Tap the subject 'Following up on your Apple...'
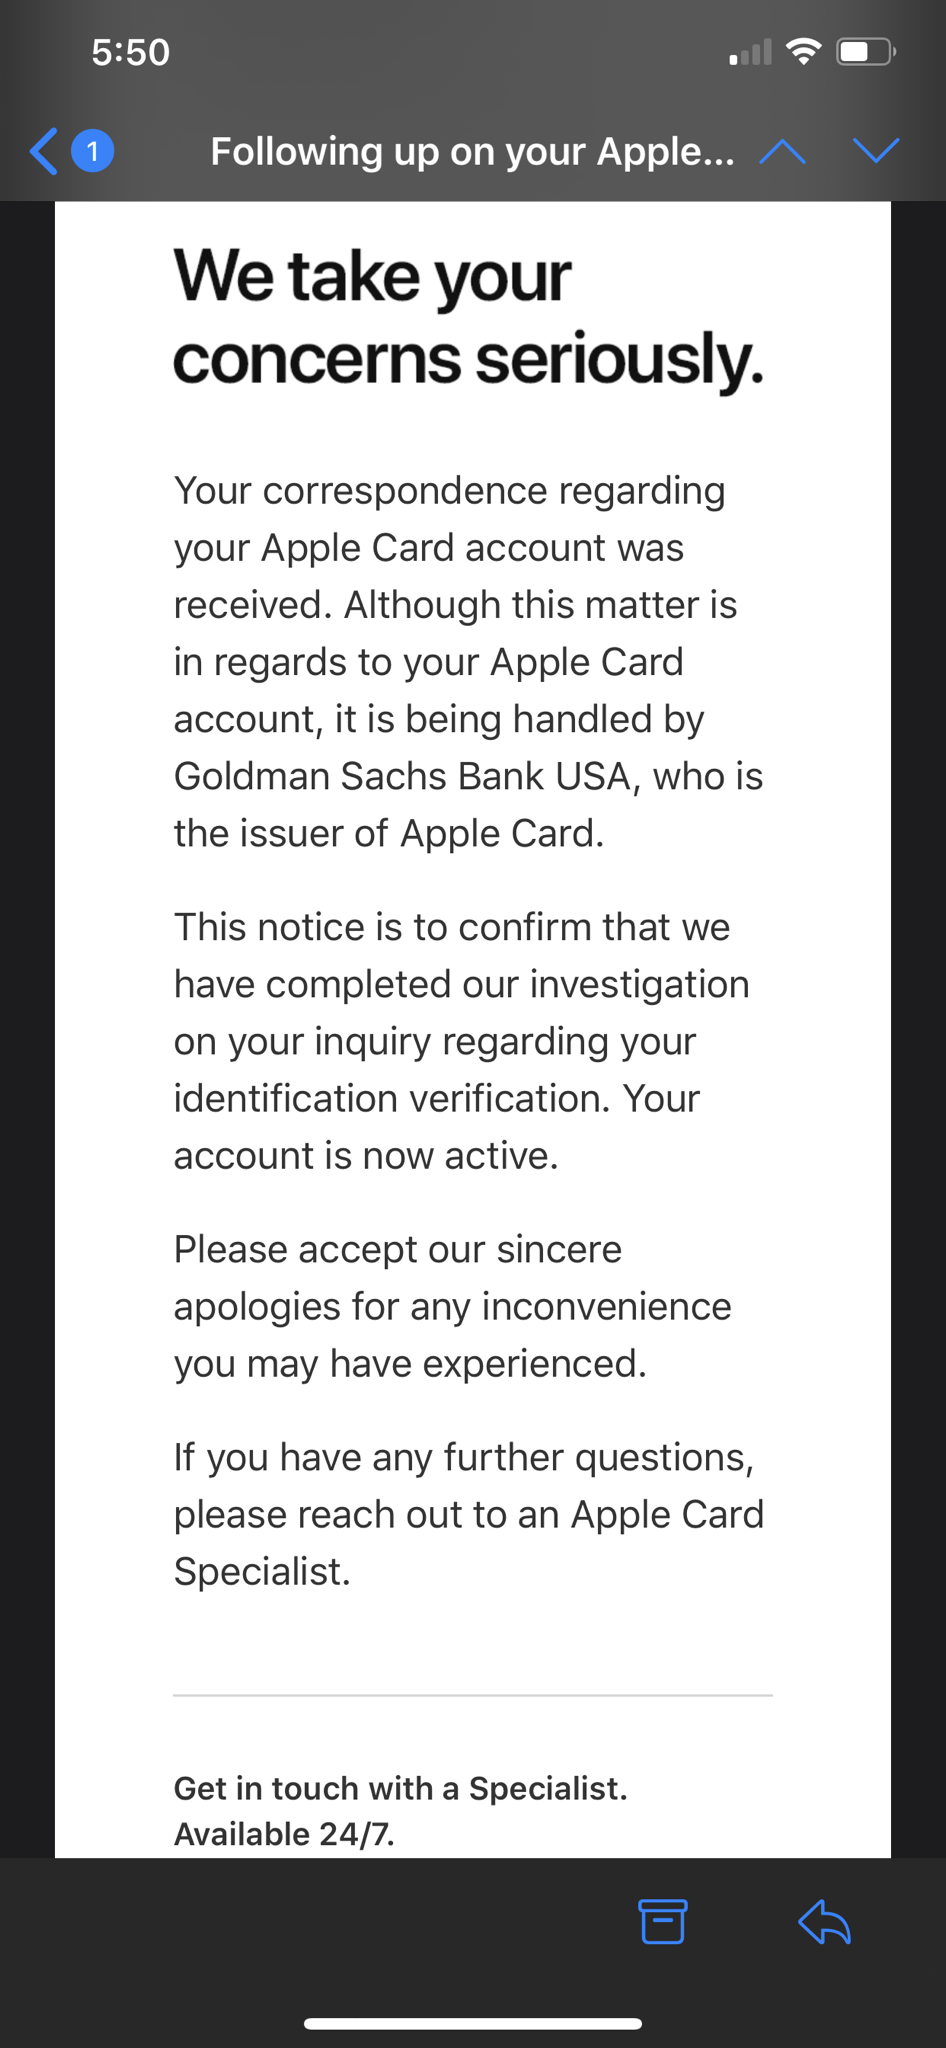 tap(472, 152)
